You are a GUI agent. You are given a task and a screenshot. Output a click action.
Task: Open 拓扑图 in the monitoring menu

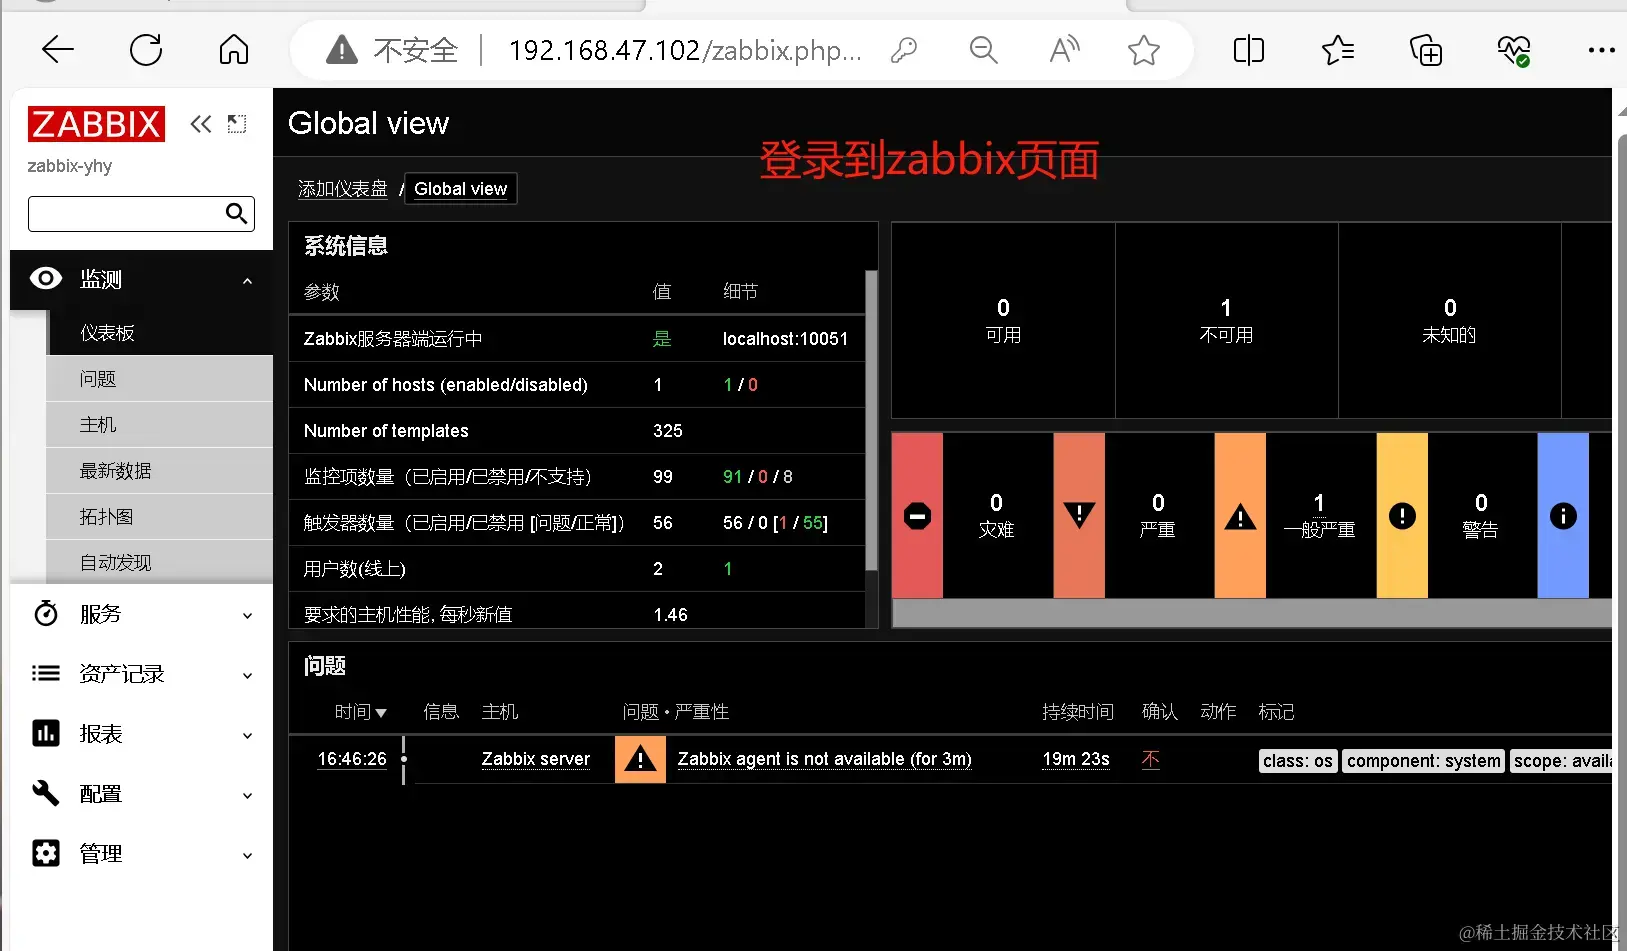[160, 517]
